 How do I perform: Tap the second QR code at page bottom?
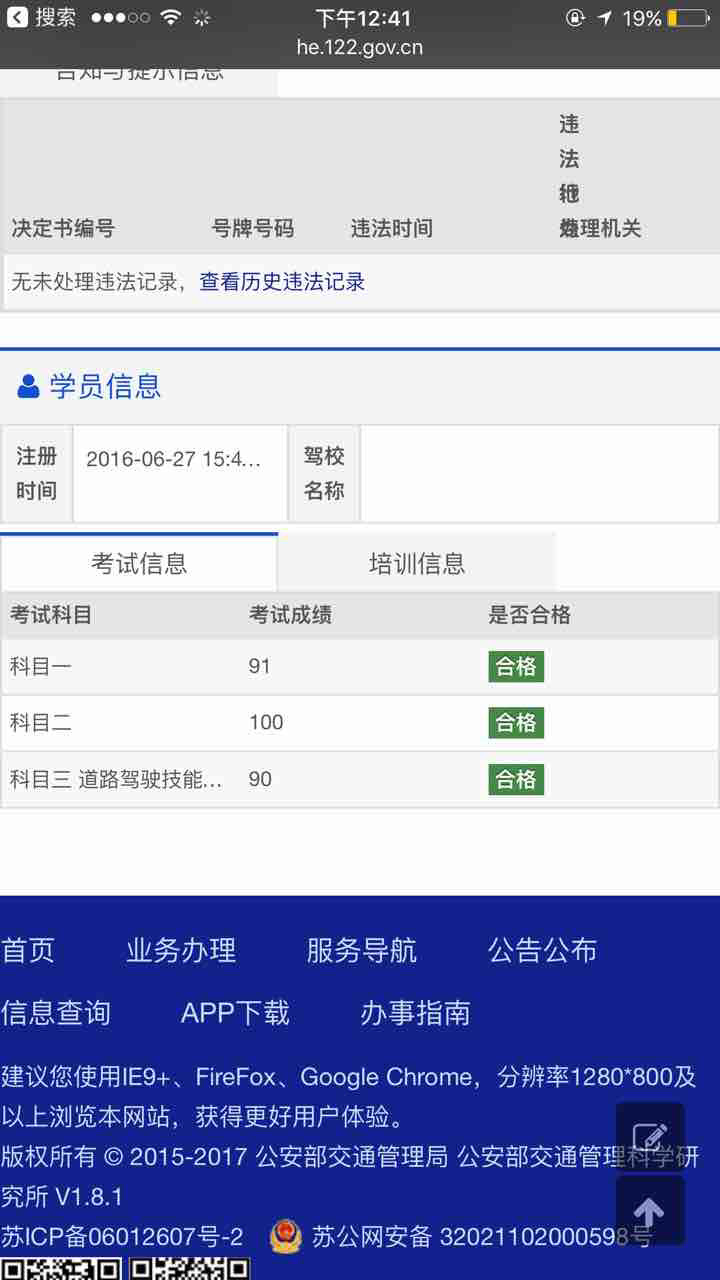190,1269
